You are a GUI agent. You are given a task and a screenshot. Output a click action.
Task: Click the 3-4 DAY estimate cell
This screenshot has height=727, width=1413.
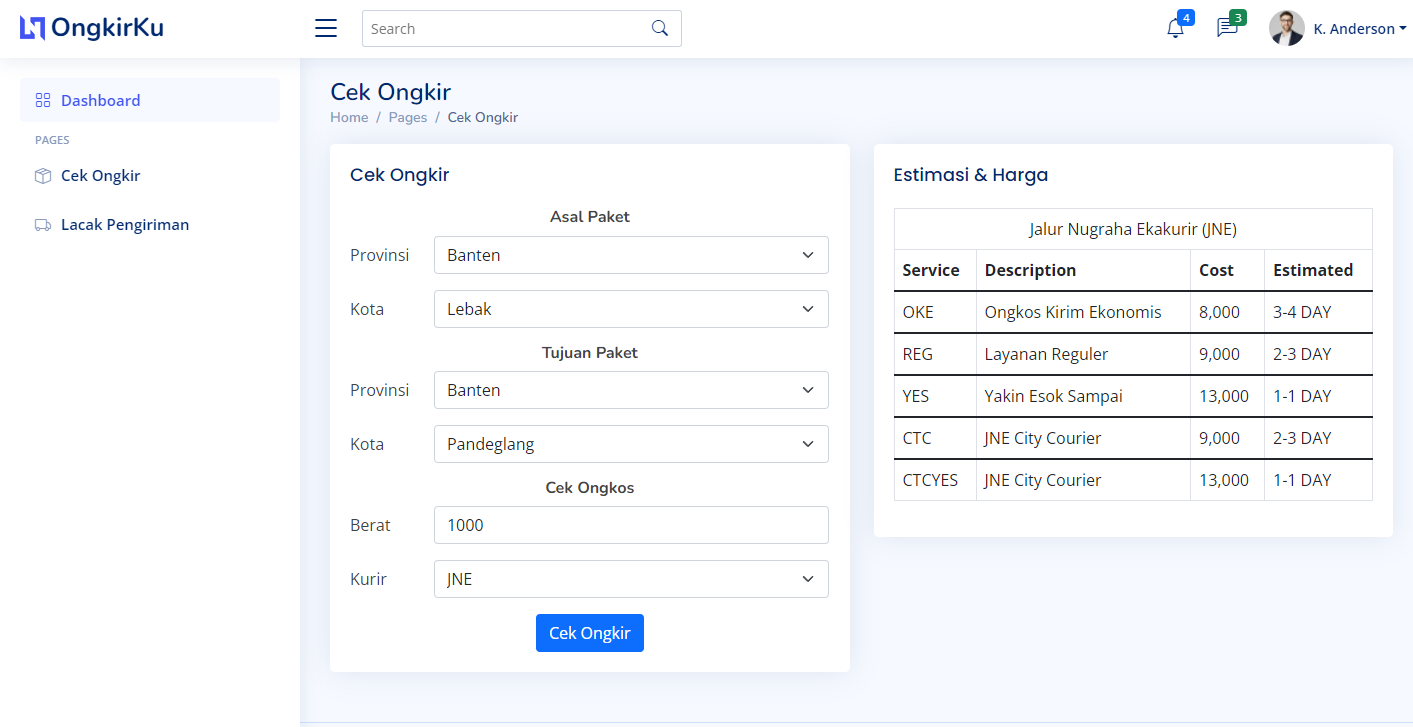pos(1318,312)
